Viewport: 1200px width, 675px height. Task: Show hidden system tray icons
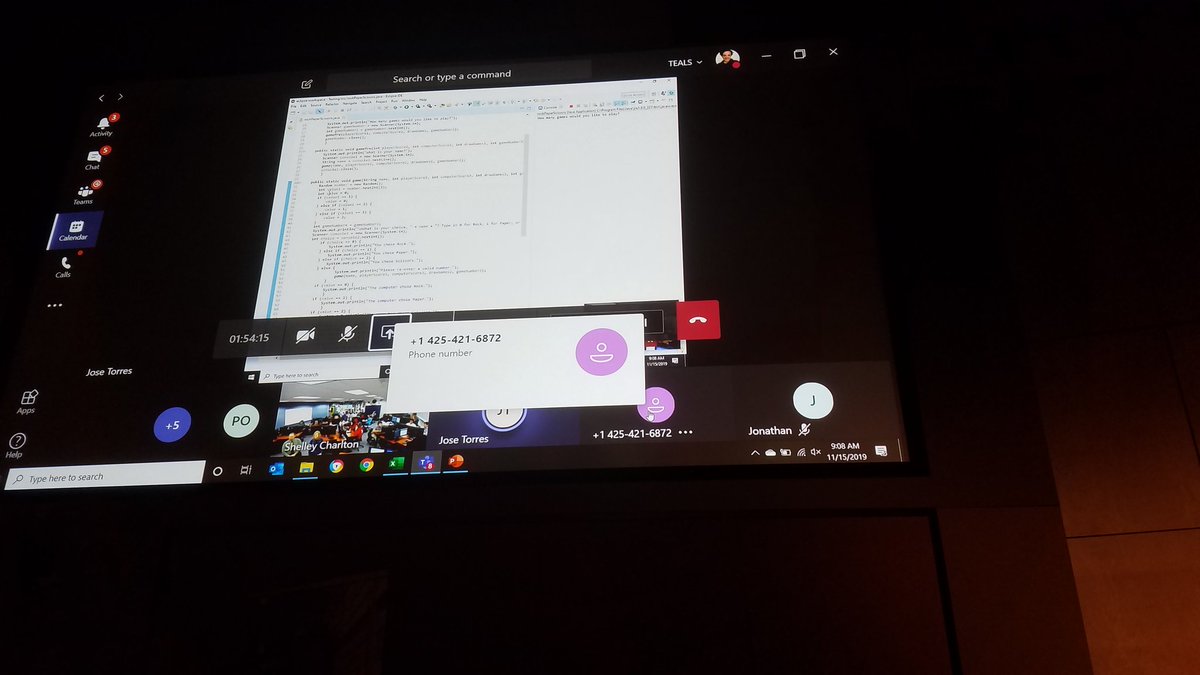coord(757,454)
